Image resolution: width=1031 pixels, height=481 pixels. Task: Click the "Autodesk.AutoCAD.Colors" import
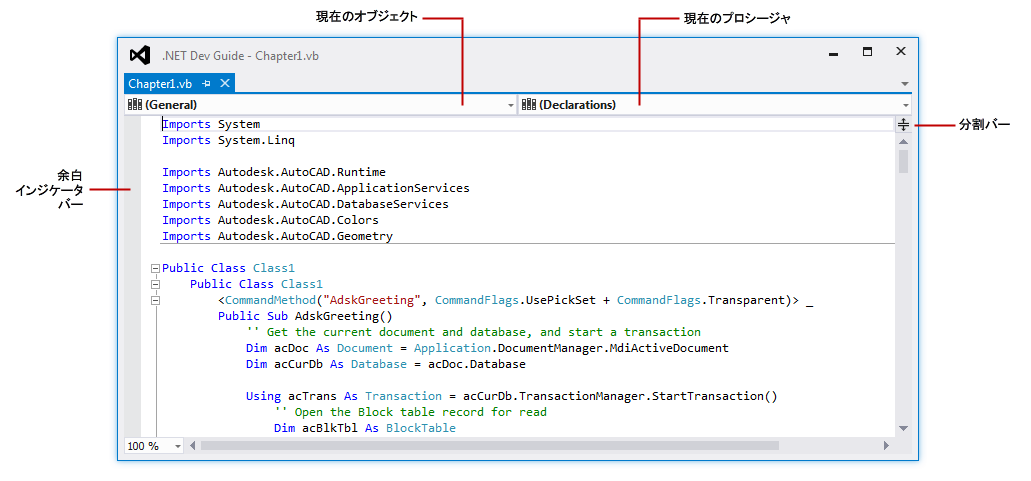pos(298,220)
